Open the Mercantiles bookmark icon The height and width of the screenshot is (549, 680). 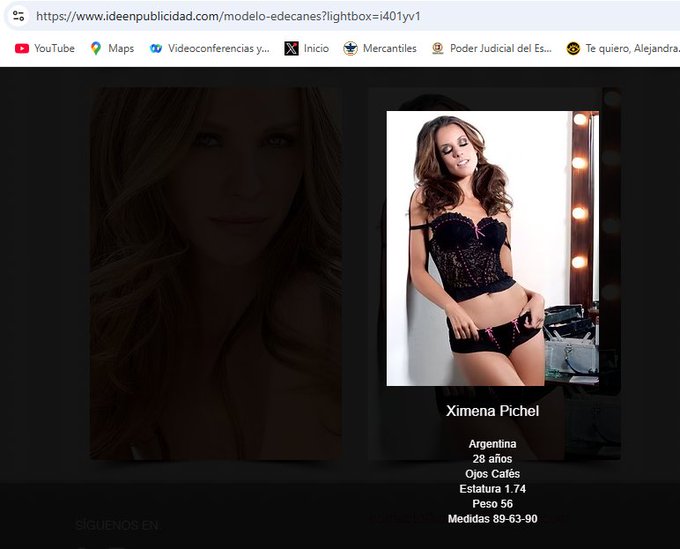(x=350, y=49)
